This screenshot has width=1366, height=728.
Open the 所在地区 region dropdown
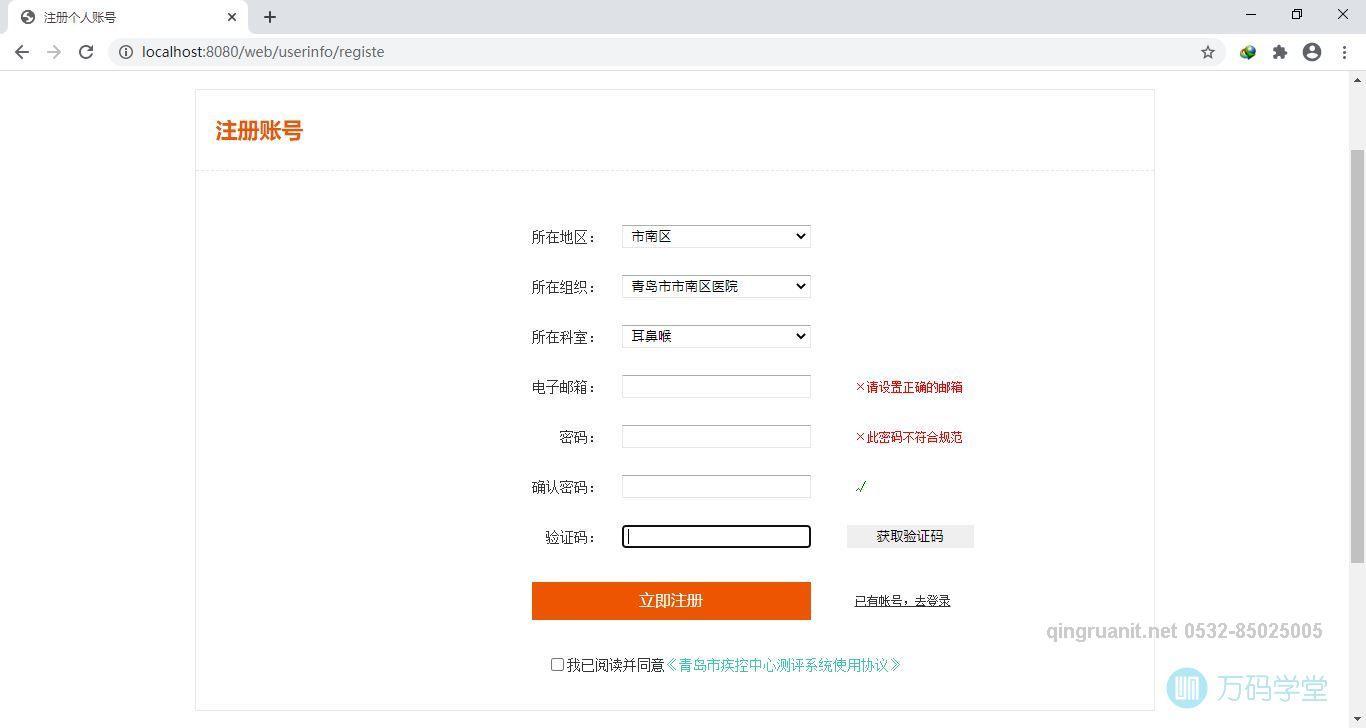point(715,236)
